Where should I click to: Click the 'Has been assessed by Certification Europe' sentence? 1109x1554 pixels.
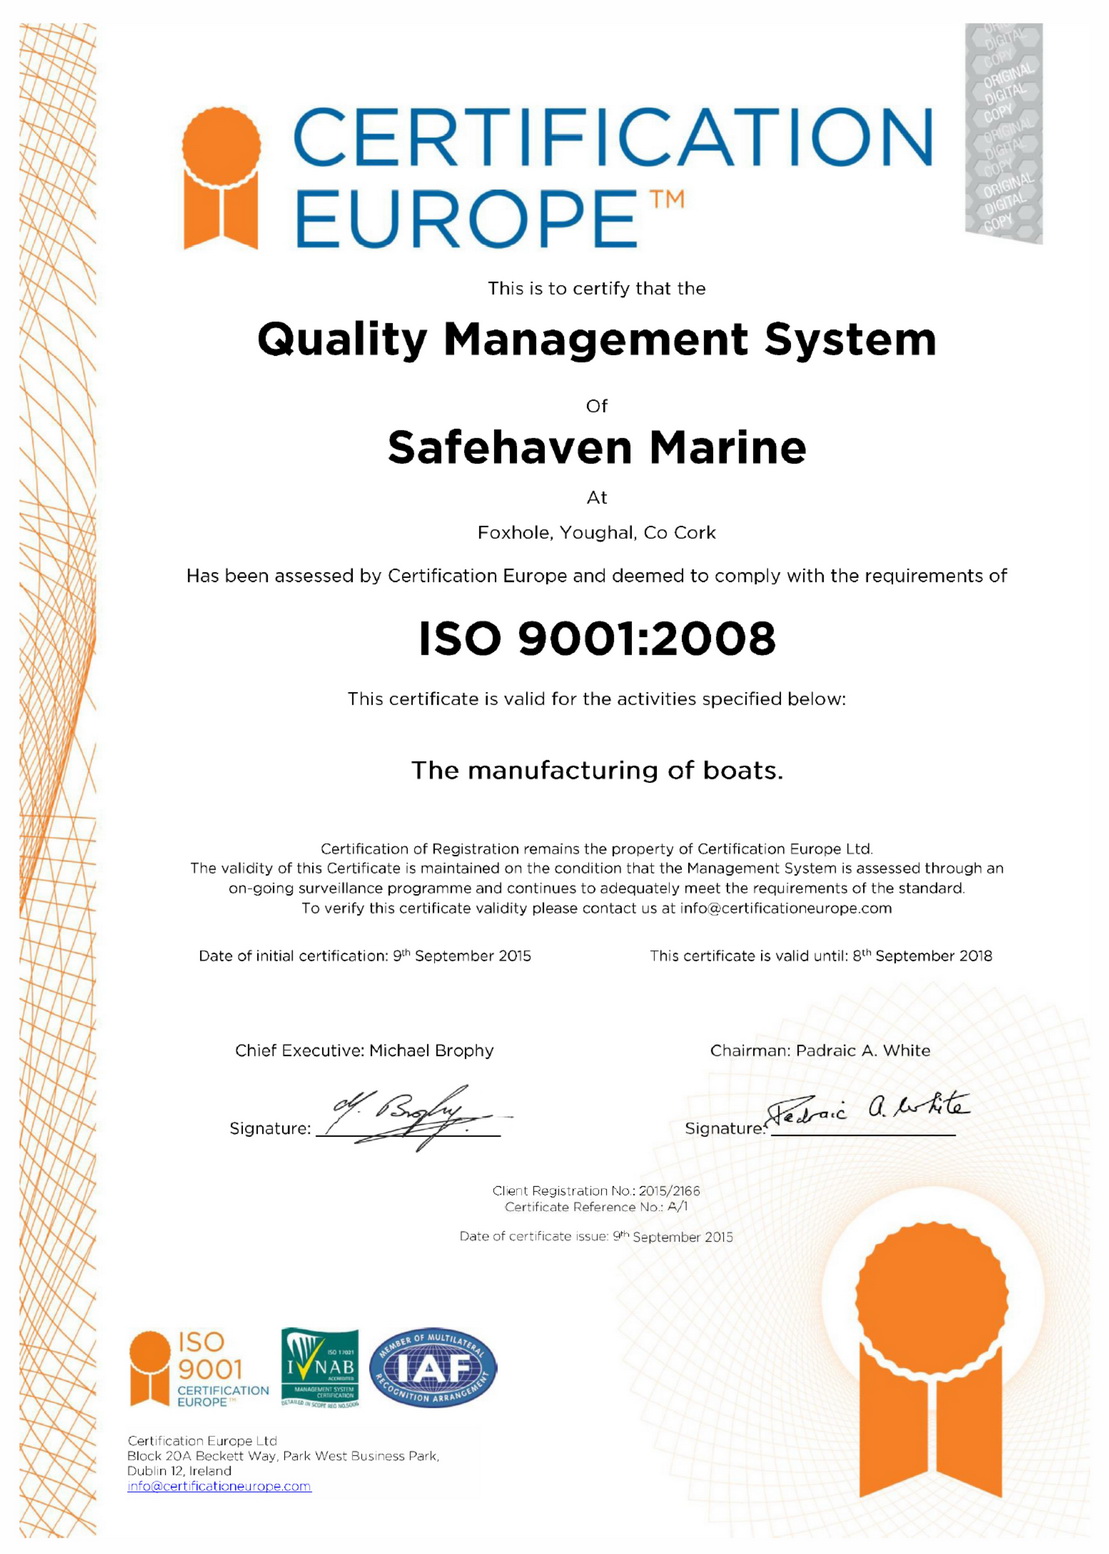(x=597, y=576)
